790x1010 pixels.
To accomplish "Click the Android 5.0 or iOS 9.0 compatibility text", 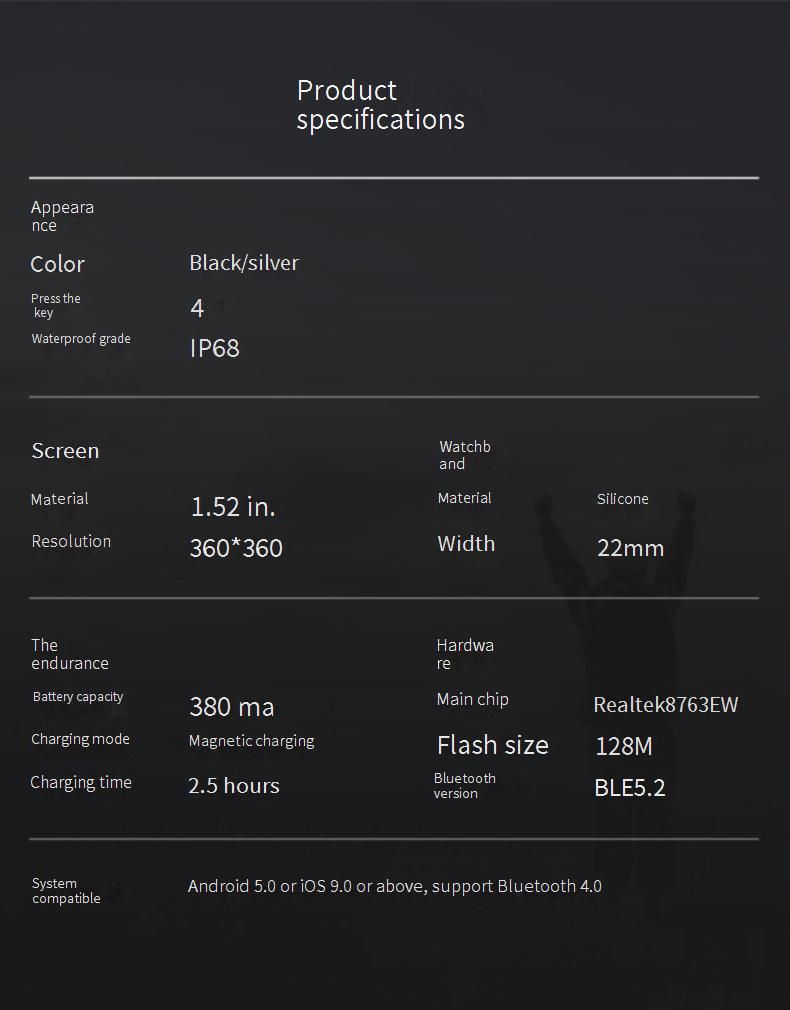I will 394,886.
